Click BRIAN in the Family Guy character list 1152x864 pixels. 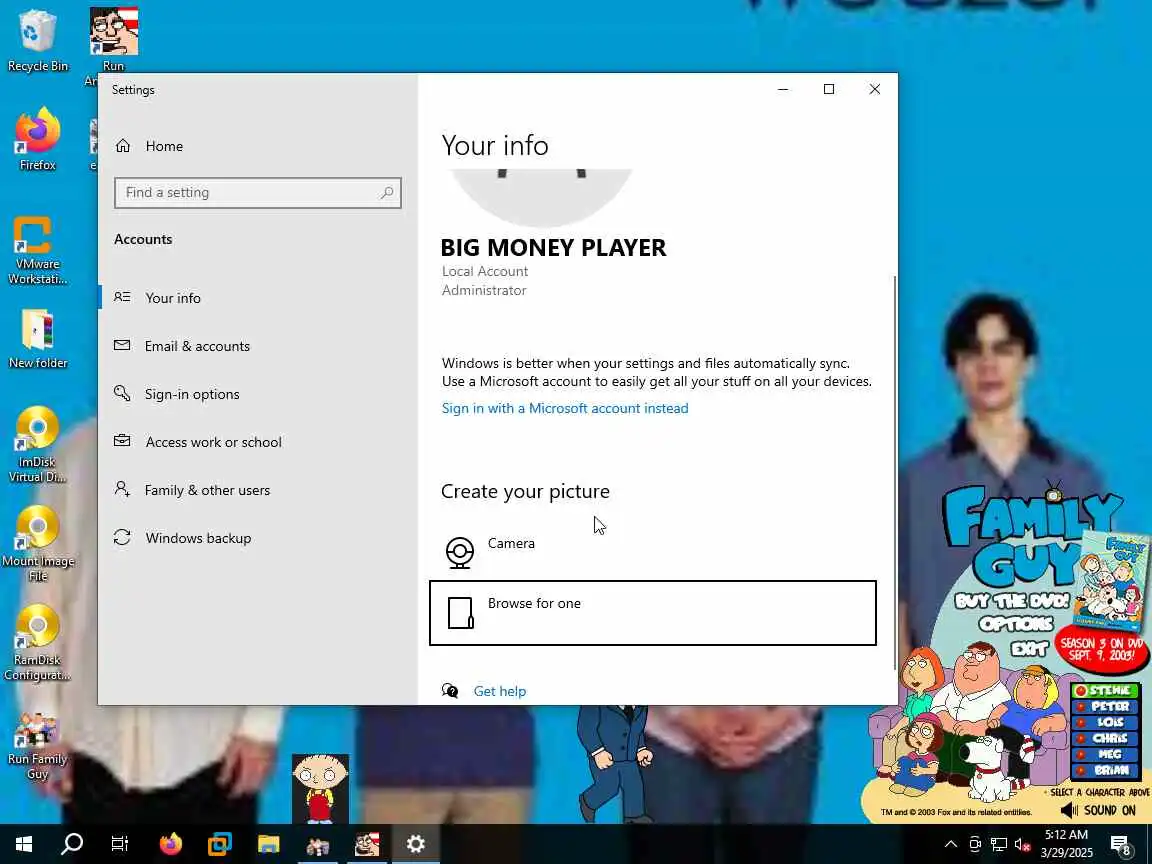tap(1105, 771)
